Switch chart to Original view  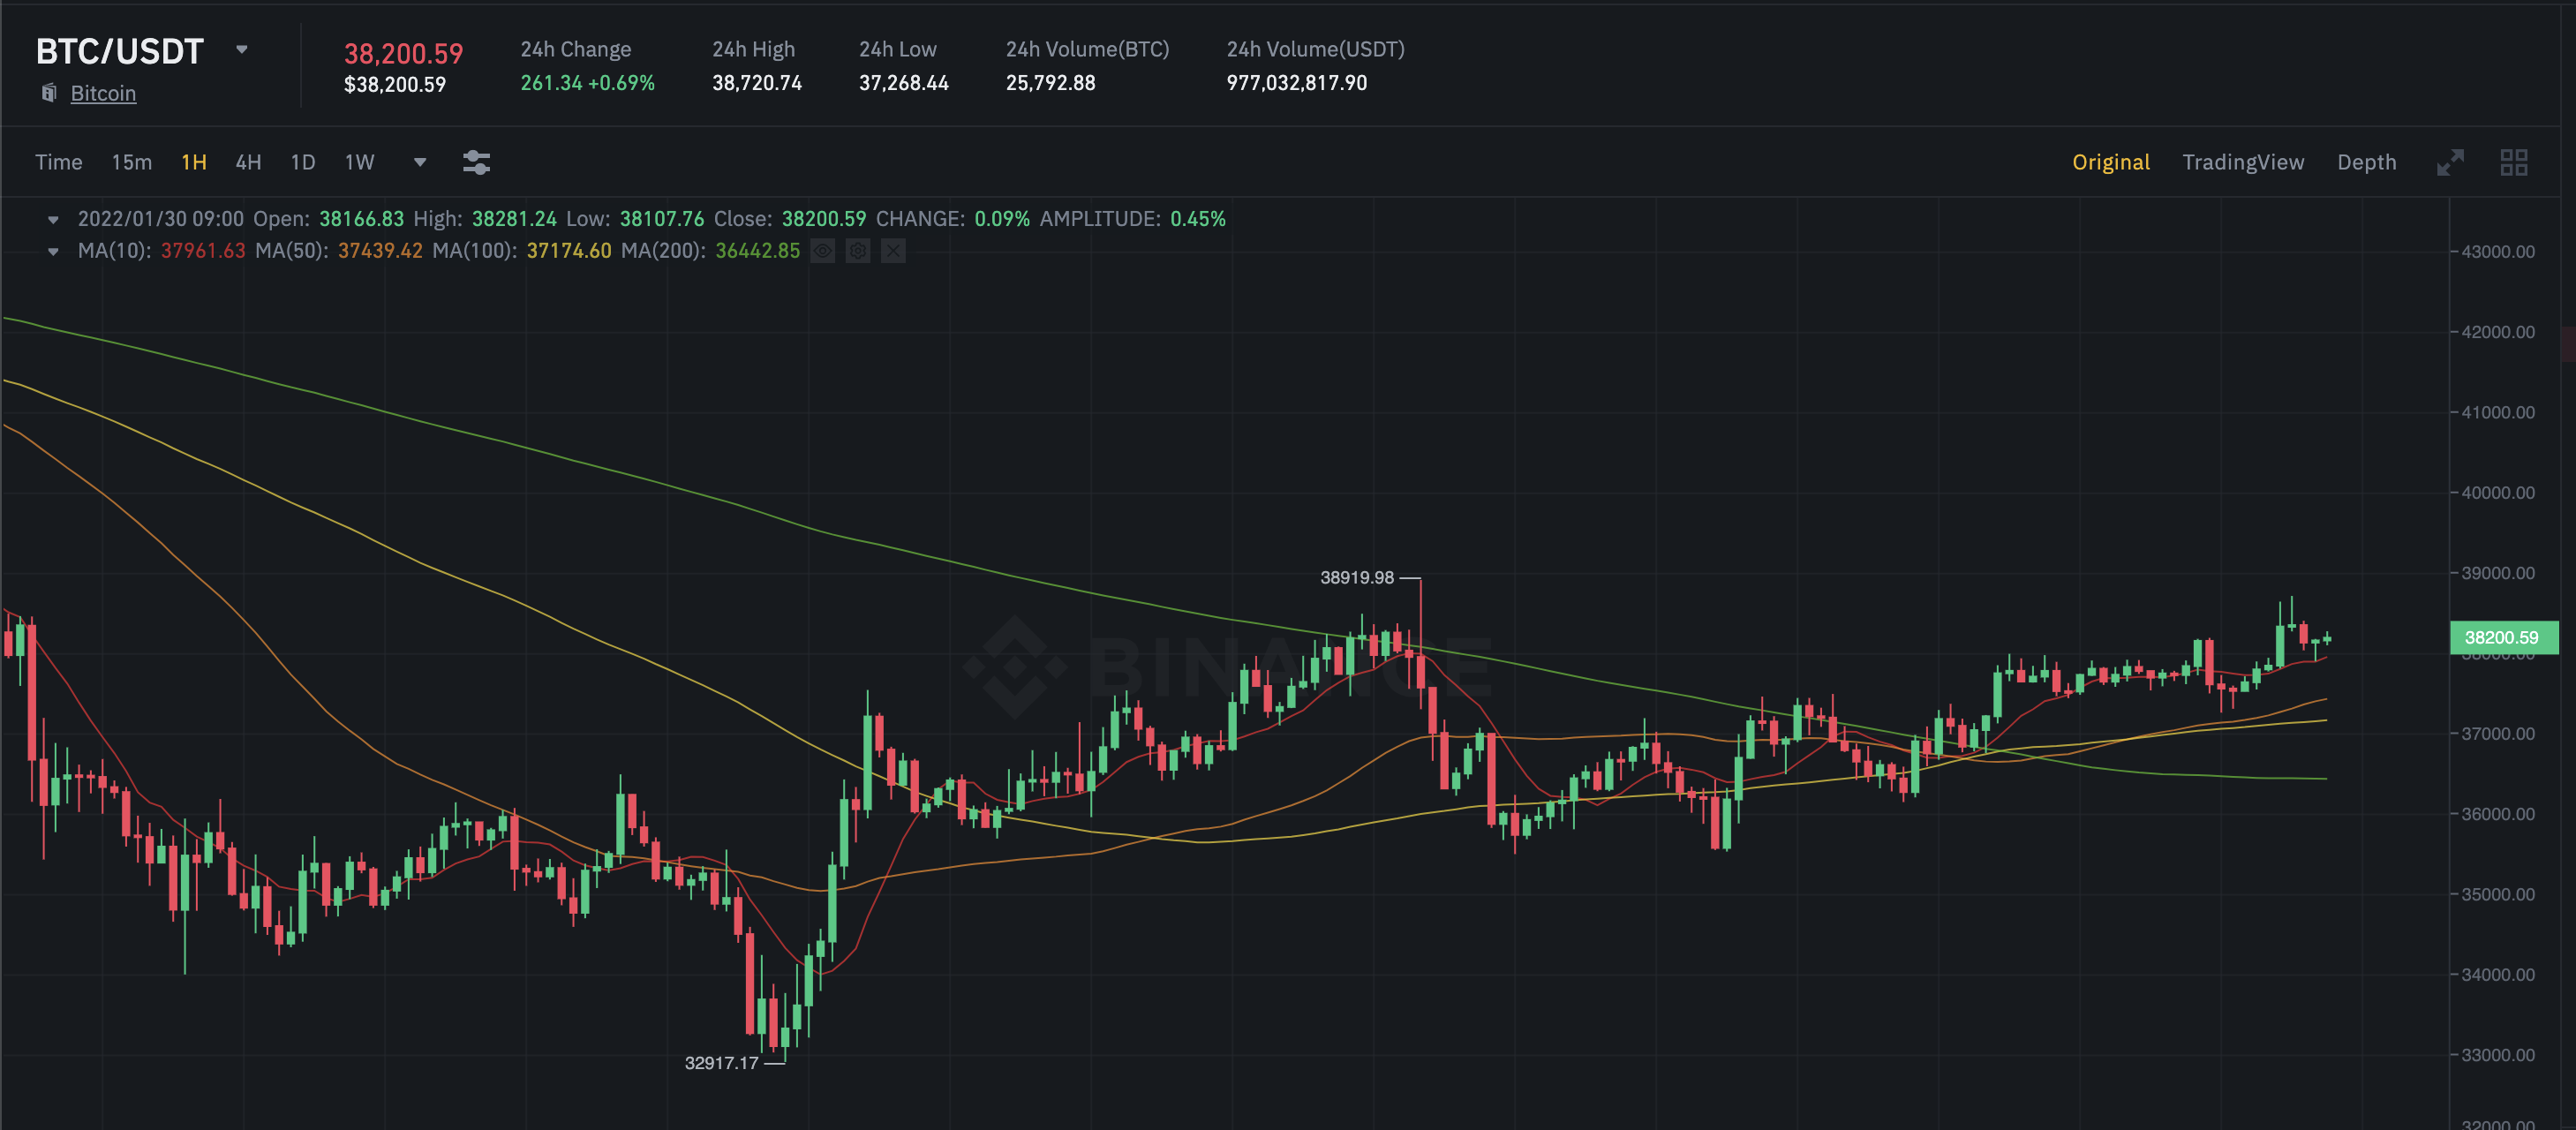pos(2110,162)
